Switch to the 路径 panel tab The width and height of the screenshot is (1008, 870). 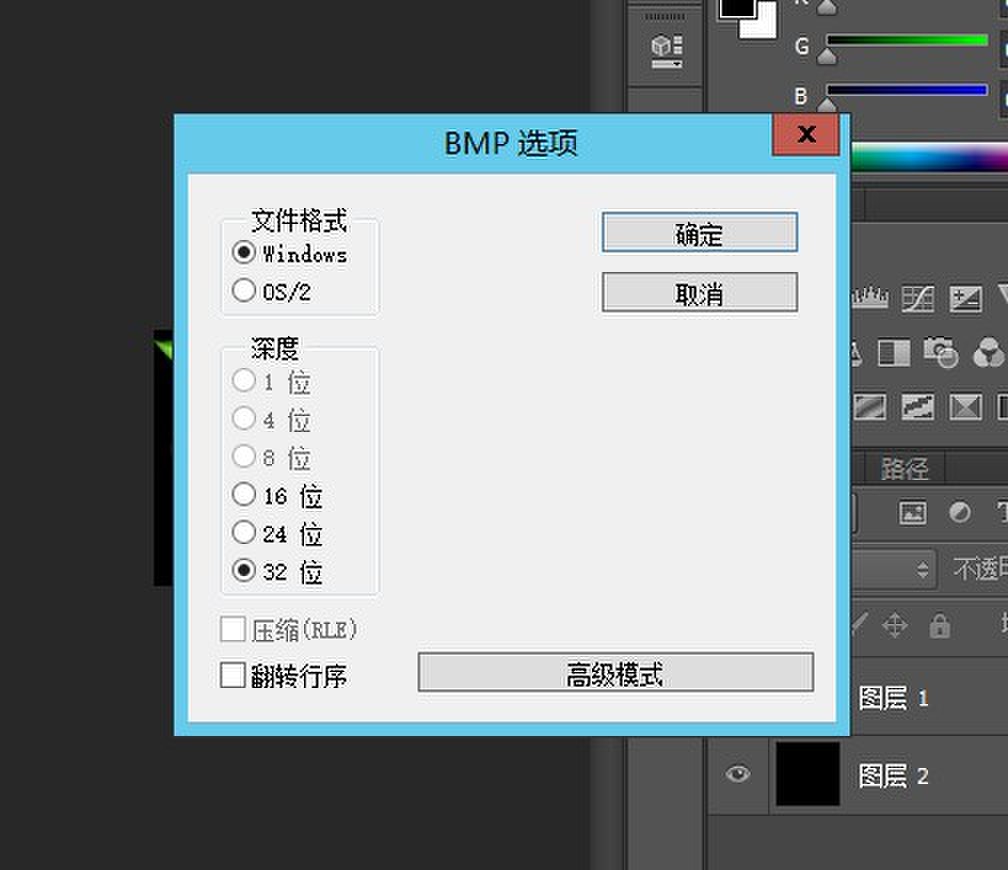[x=904, y=465]
